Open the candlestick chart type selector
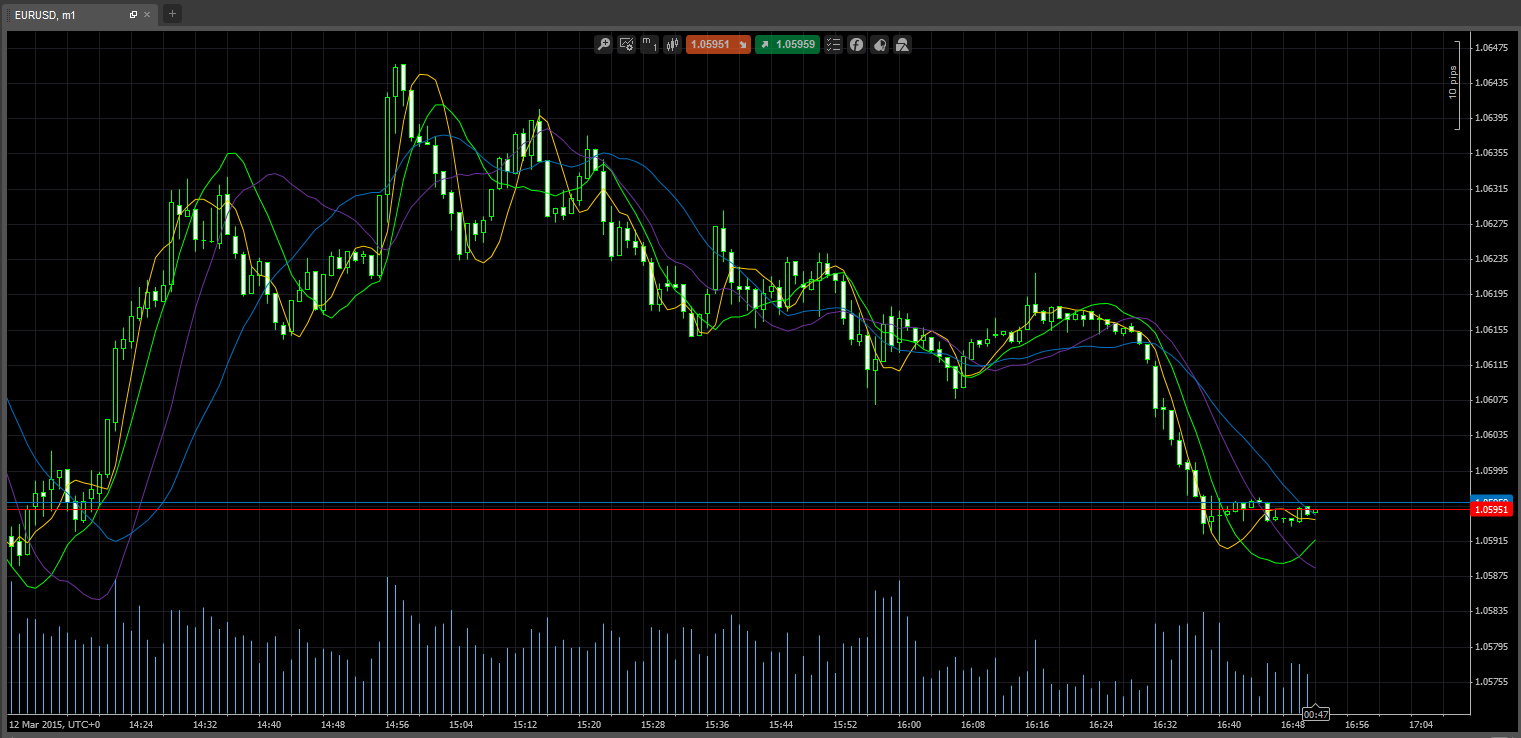Viewport: 1521px width, 738px height. [672, 44]
